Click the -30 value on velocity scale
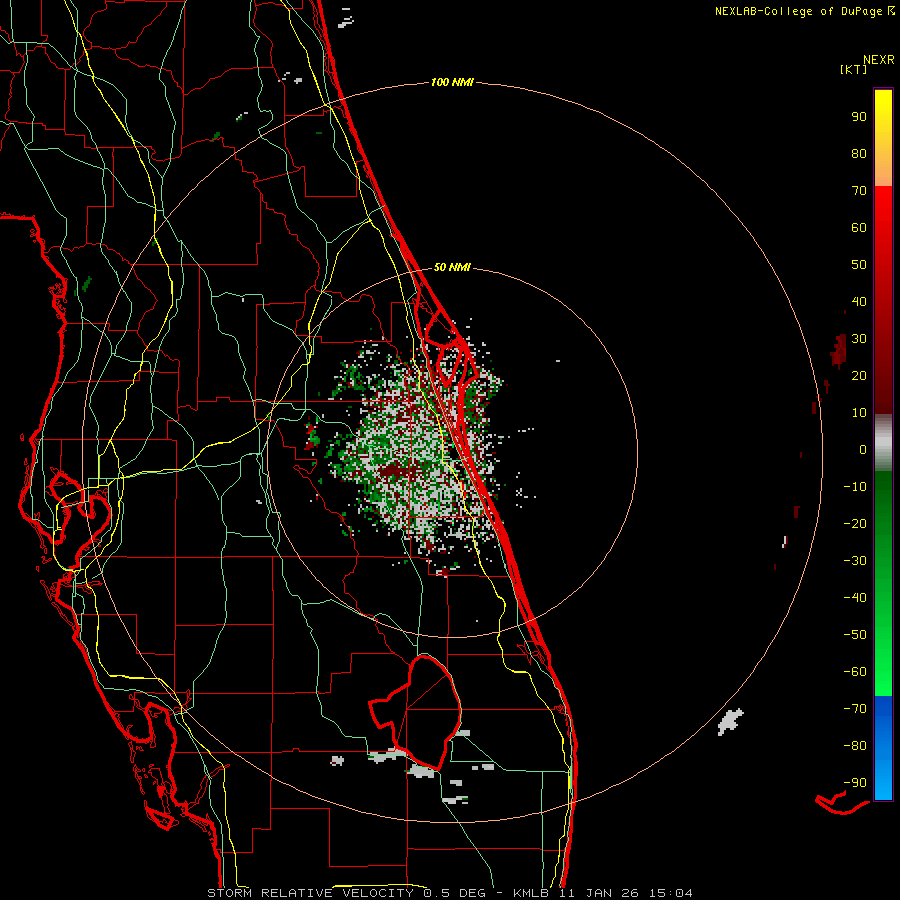The image size is (900, 900). pyautogui.click(x=855, y=561)
